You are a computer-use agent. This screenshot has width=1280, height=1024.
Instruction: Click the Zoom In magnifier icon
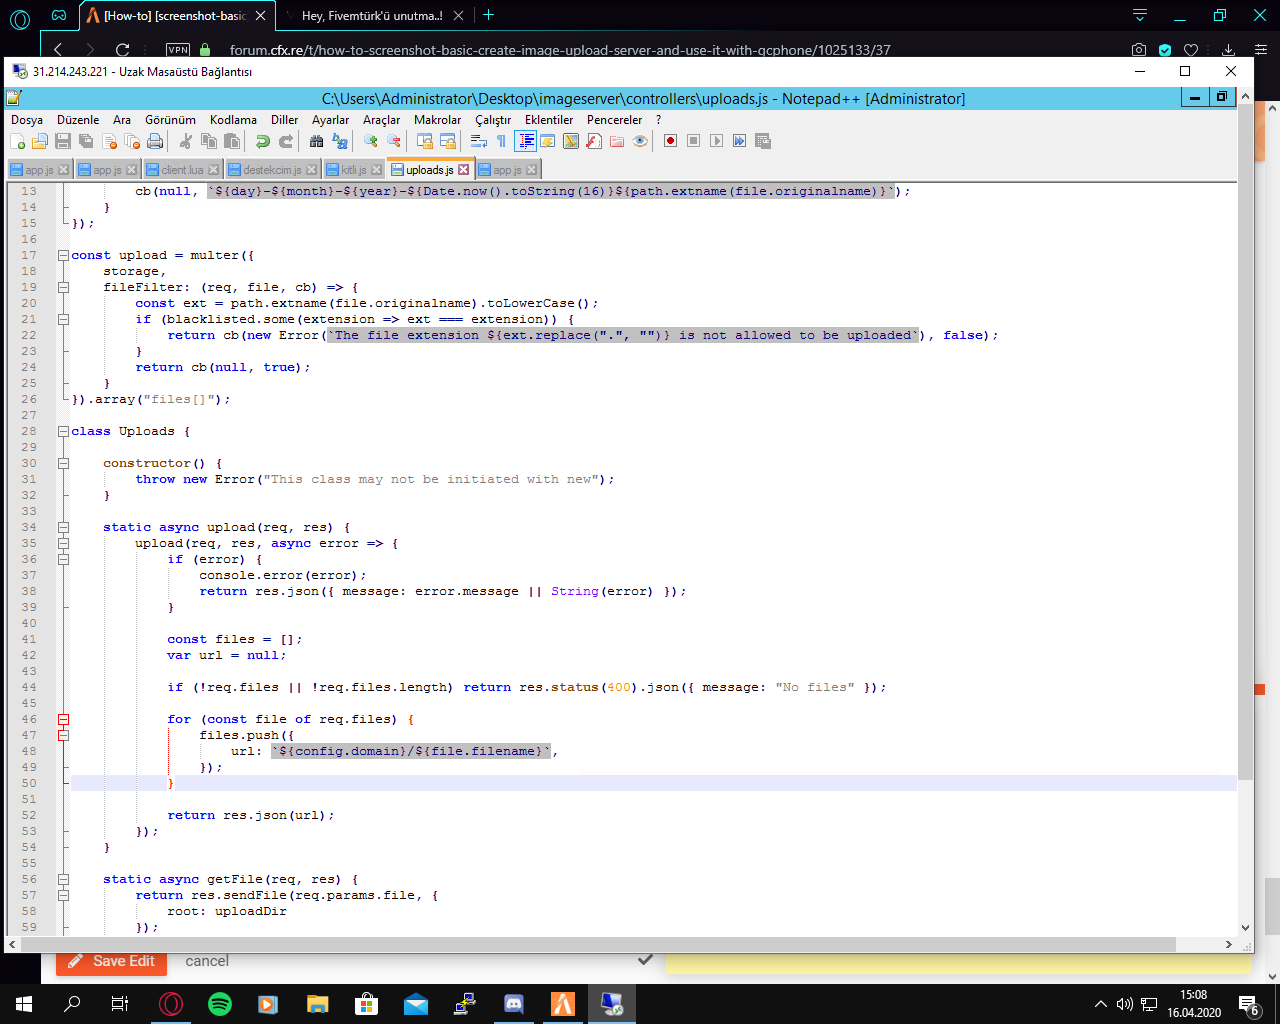[x=371, y=141]
